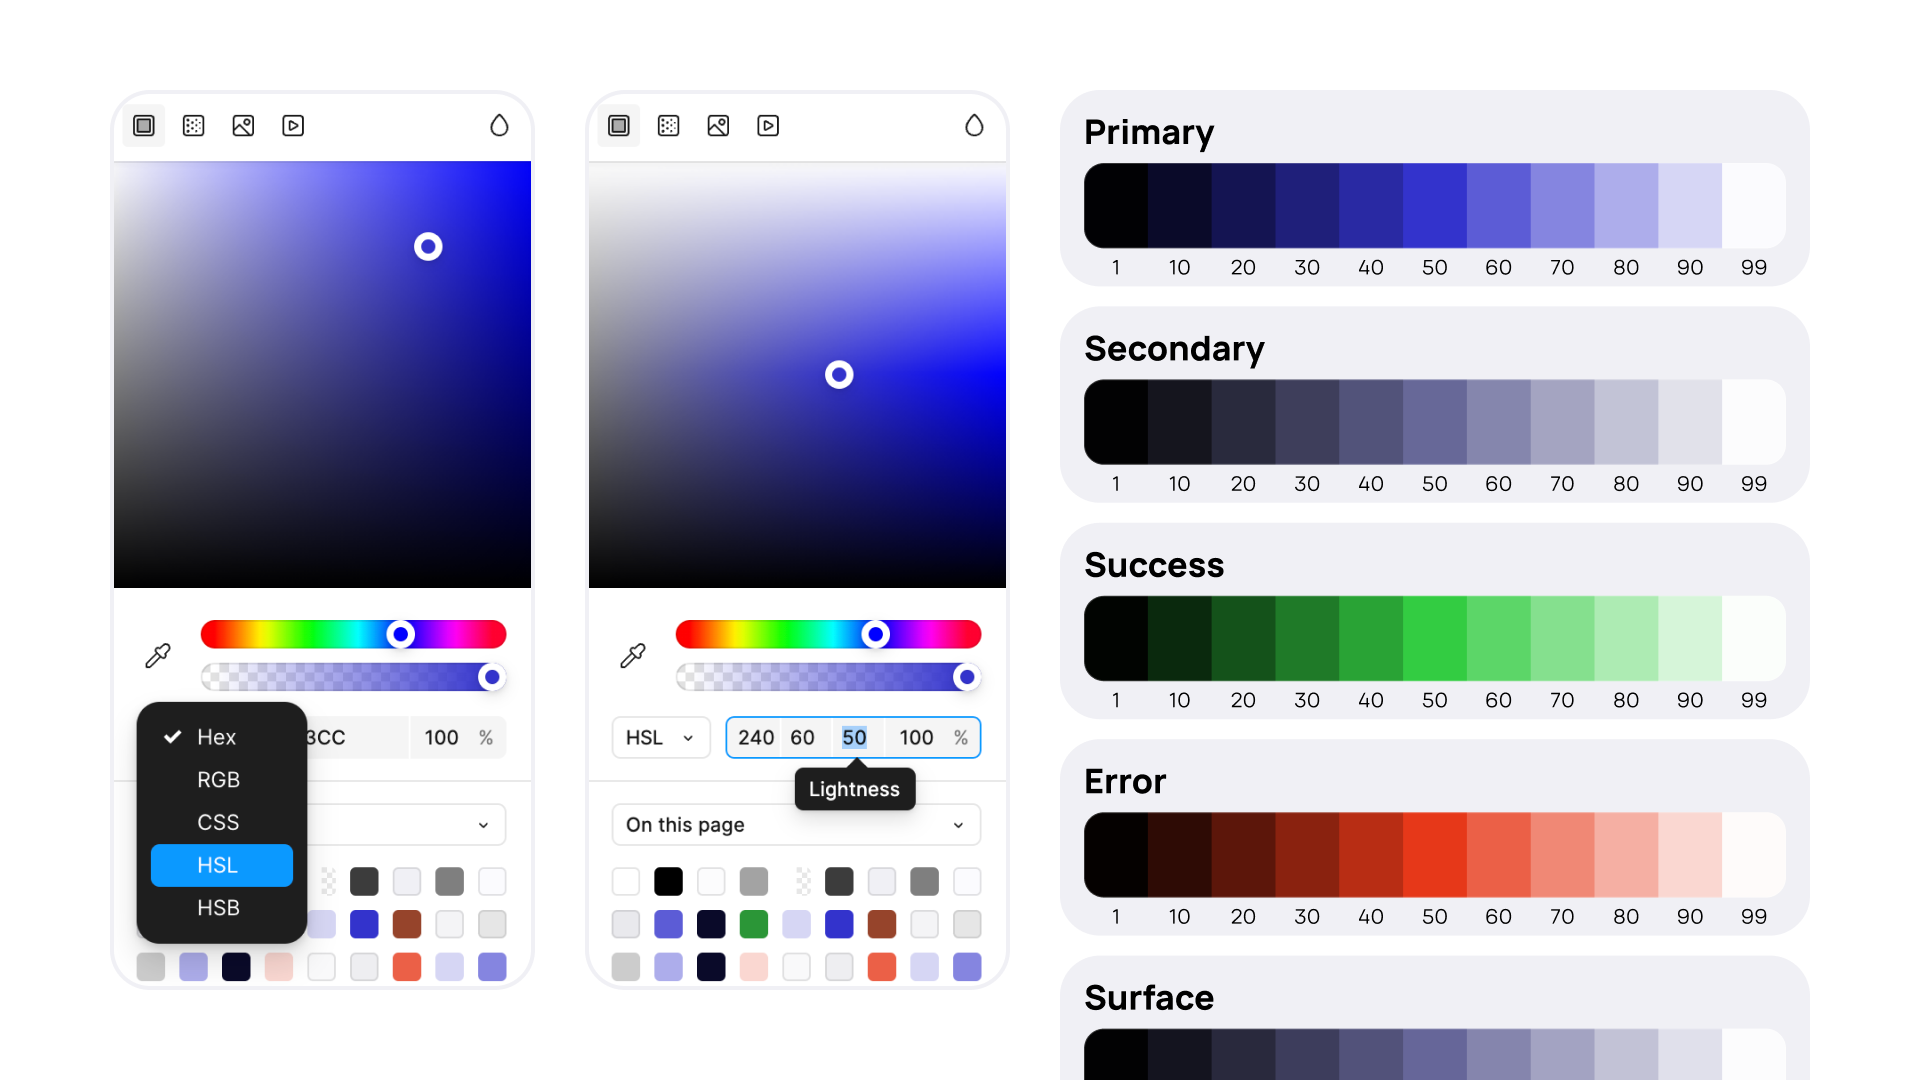Image resolution: width=1920 pixels, height=1080 pixels.
Task: Select gradient fill icon in left picker
Action: 194,126
